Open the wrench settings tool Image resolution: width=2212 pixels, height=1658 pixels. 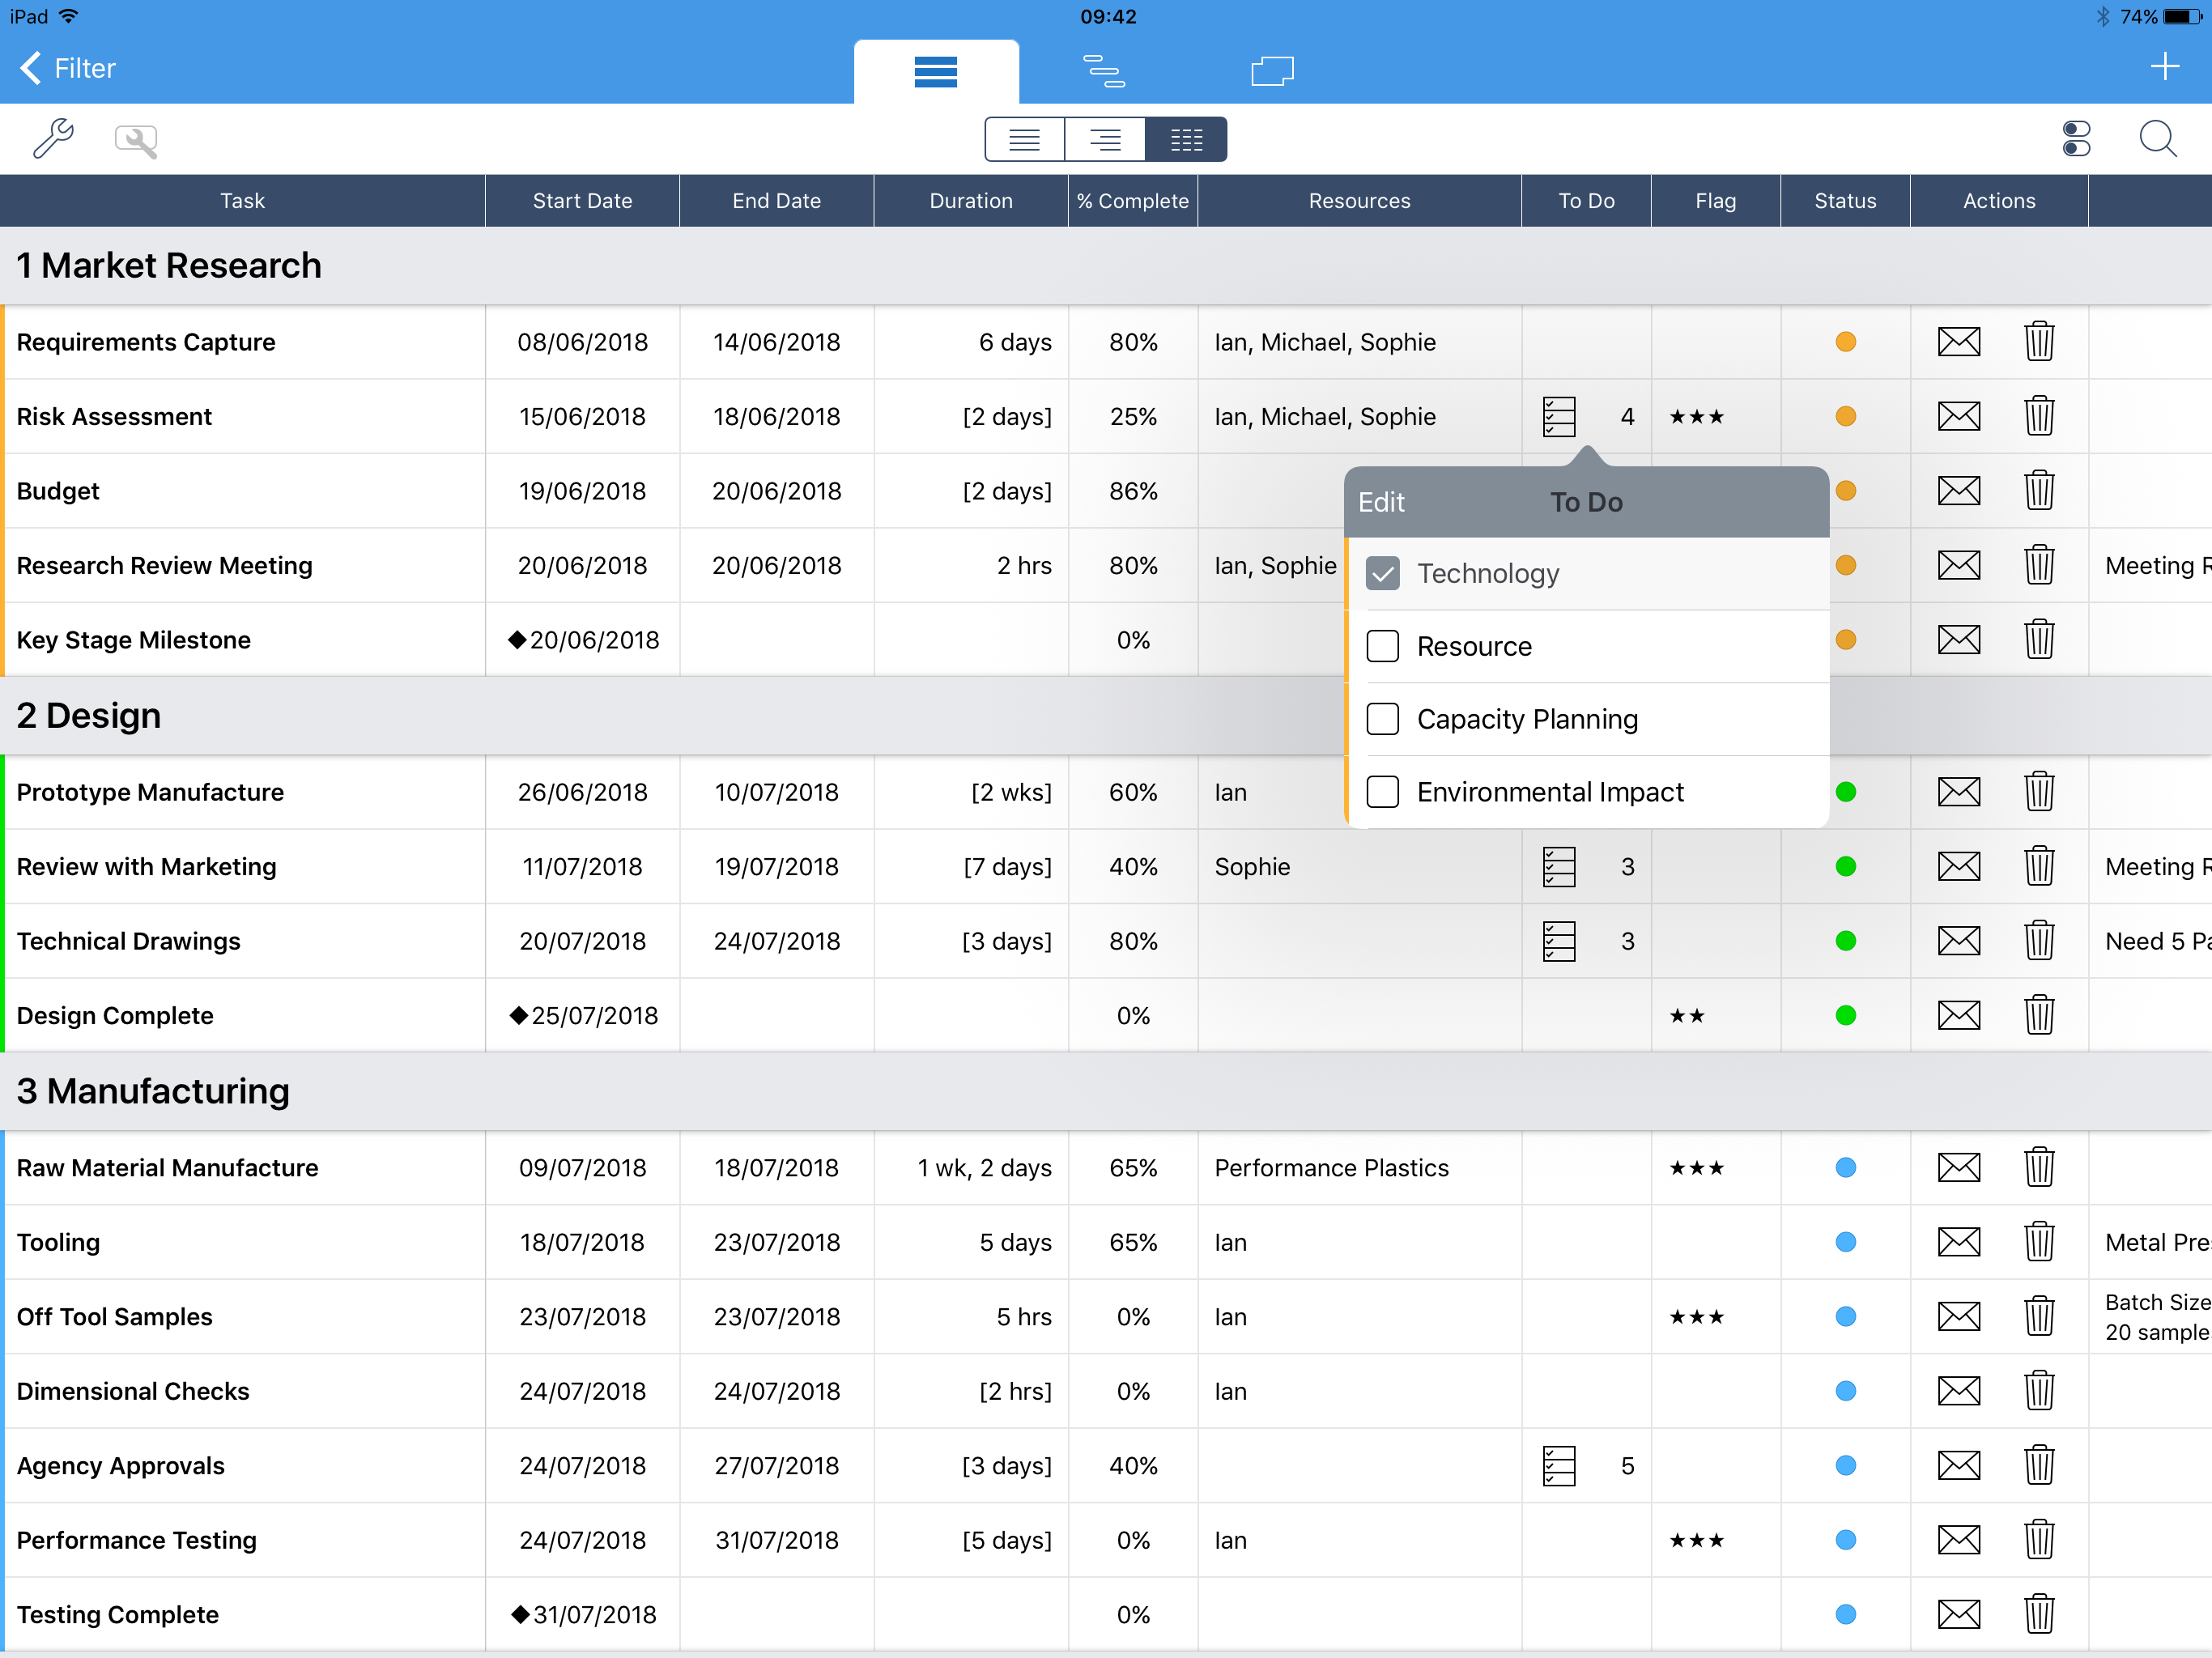coord(52,139)
